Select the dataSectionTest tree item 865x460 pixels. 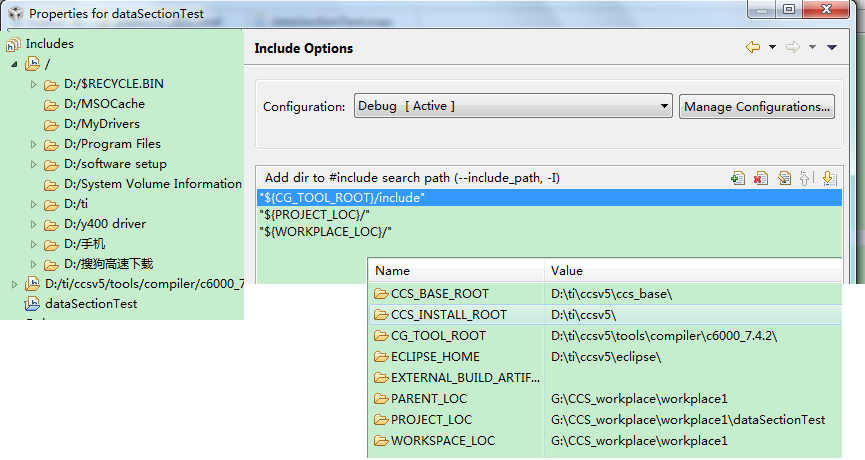pyautogui.click(x=91, y=303)
